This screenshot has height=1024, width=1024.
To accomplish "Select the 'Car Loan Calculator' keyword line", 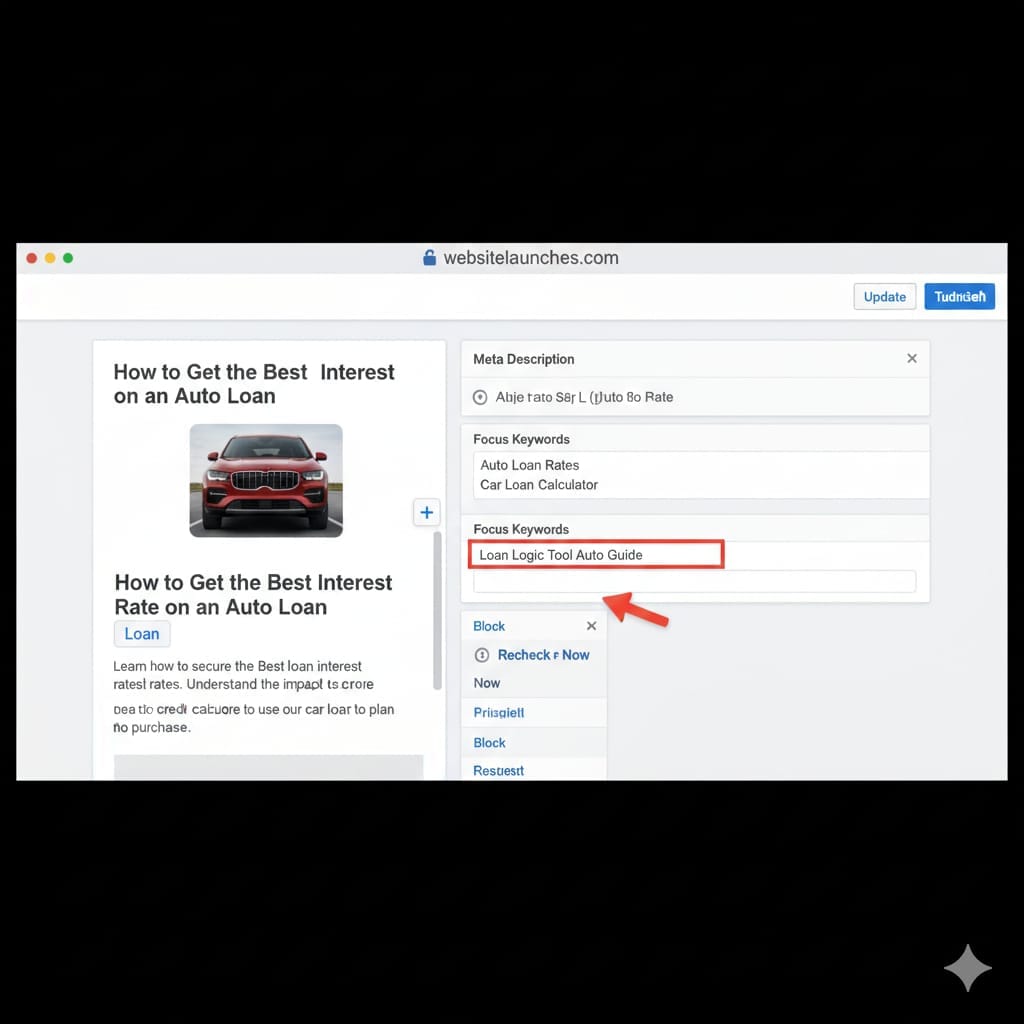I will coord(539,485).
